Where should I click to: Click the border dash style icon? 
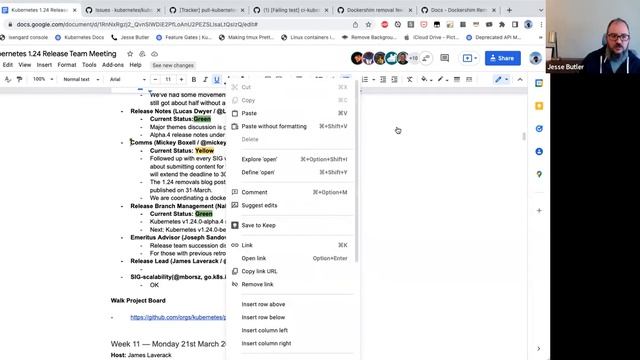(469, 80)
